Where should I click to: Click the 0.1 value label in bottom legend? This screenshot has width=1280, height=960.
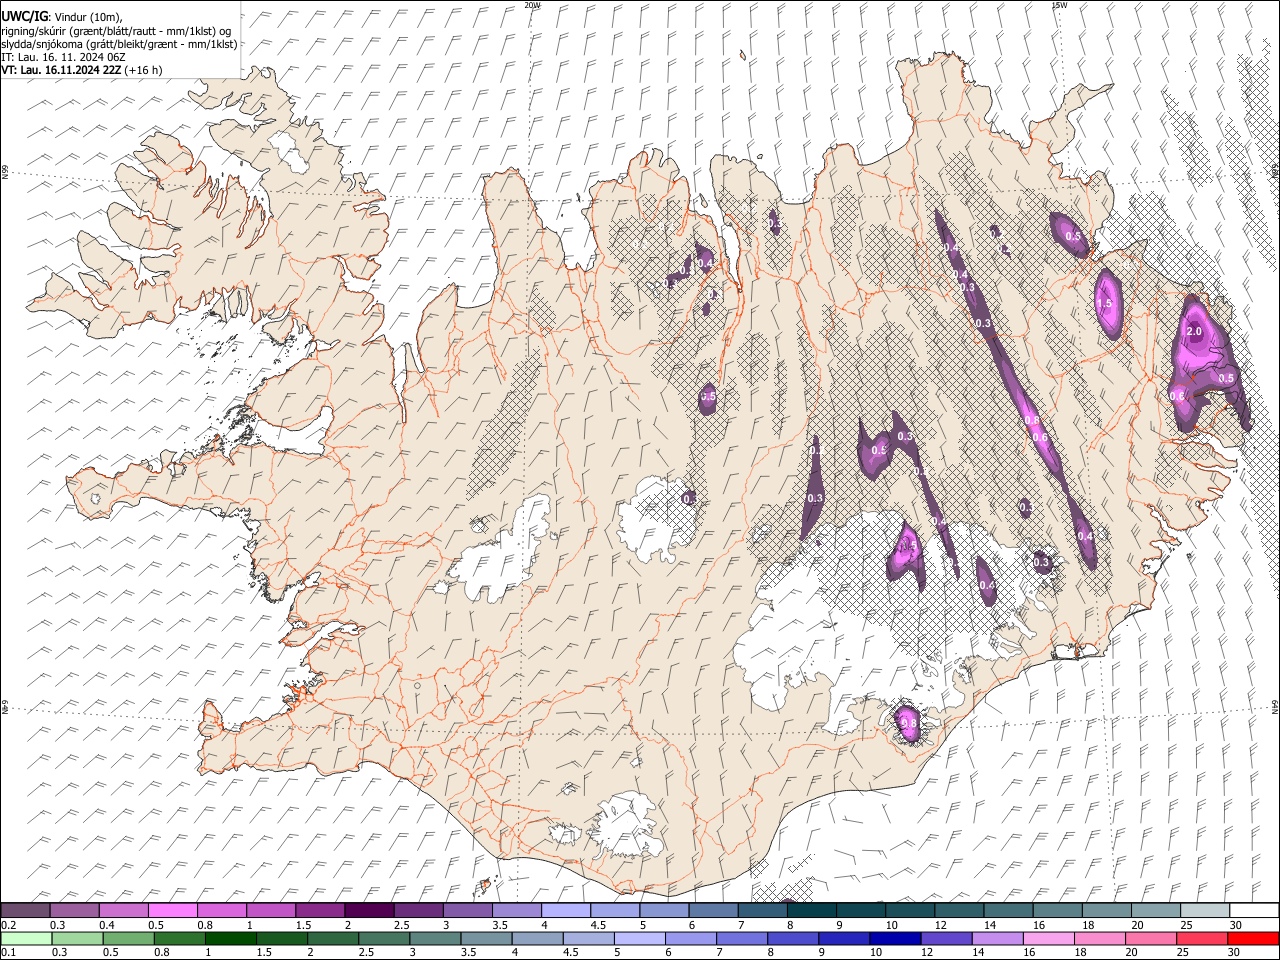(x=8, y=952)
